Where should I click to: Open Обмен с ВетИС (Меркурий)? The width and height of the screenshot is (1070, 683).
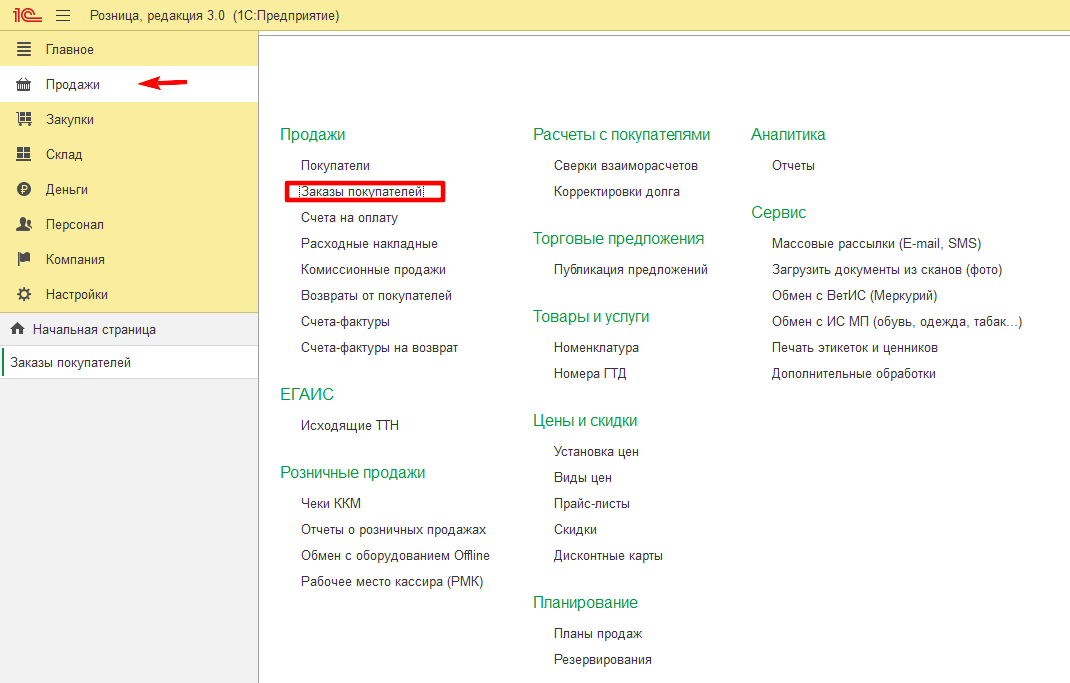click(854, 295)
